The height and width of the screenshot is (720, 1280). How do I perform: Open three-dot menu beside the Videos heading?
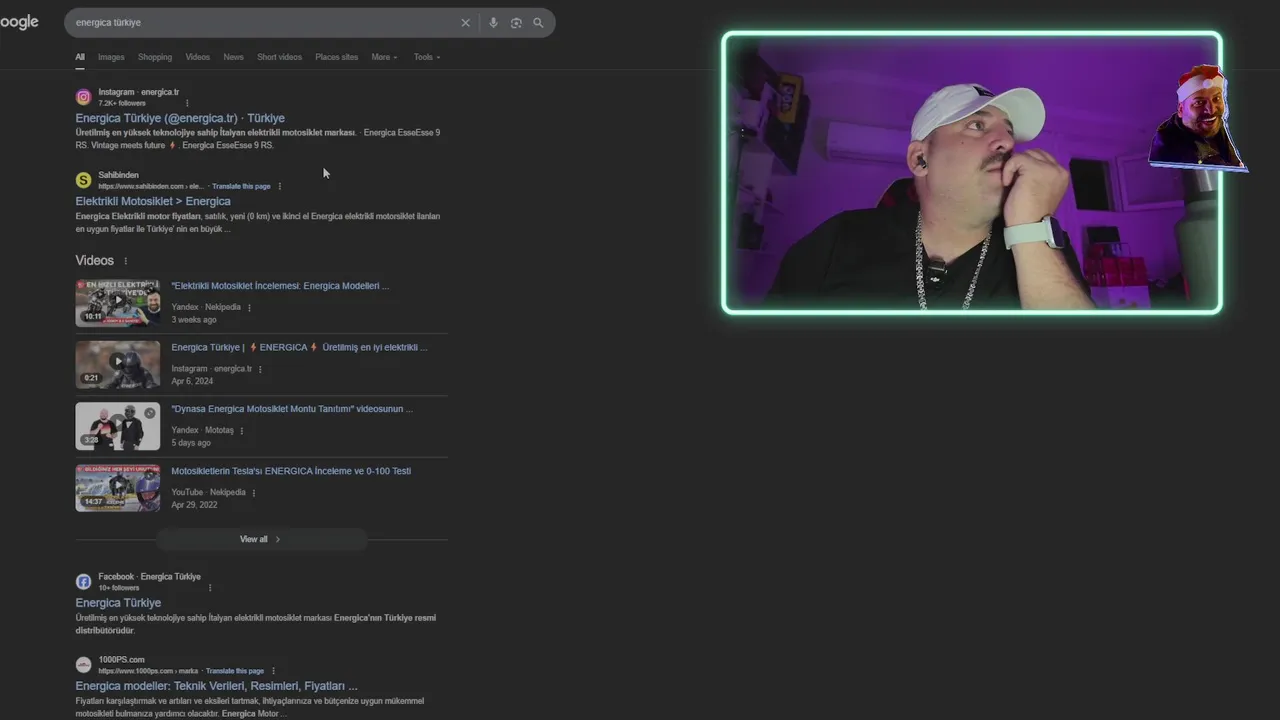126,261
